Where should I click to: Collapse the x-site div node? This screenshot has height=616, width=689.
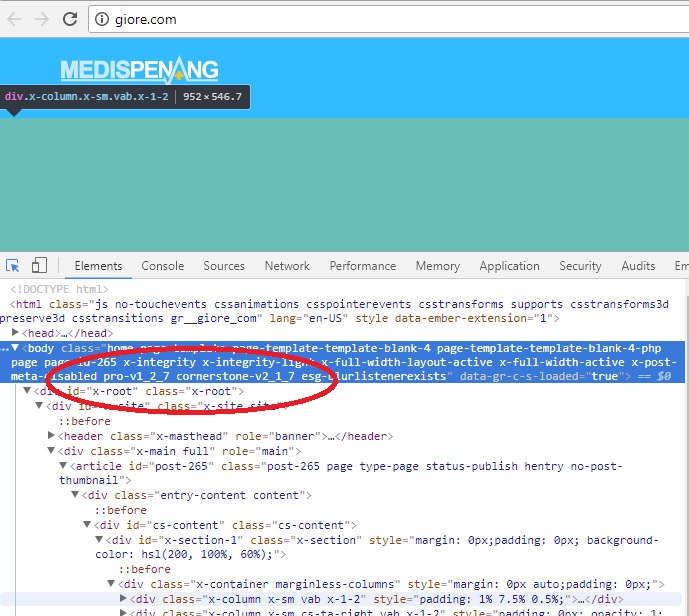click(x=39, y=405)
